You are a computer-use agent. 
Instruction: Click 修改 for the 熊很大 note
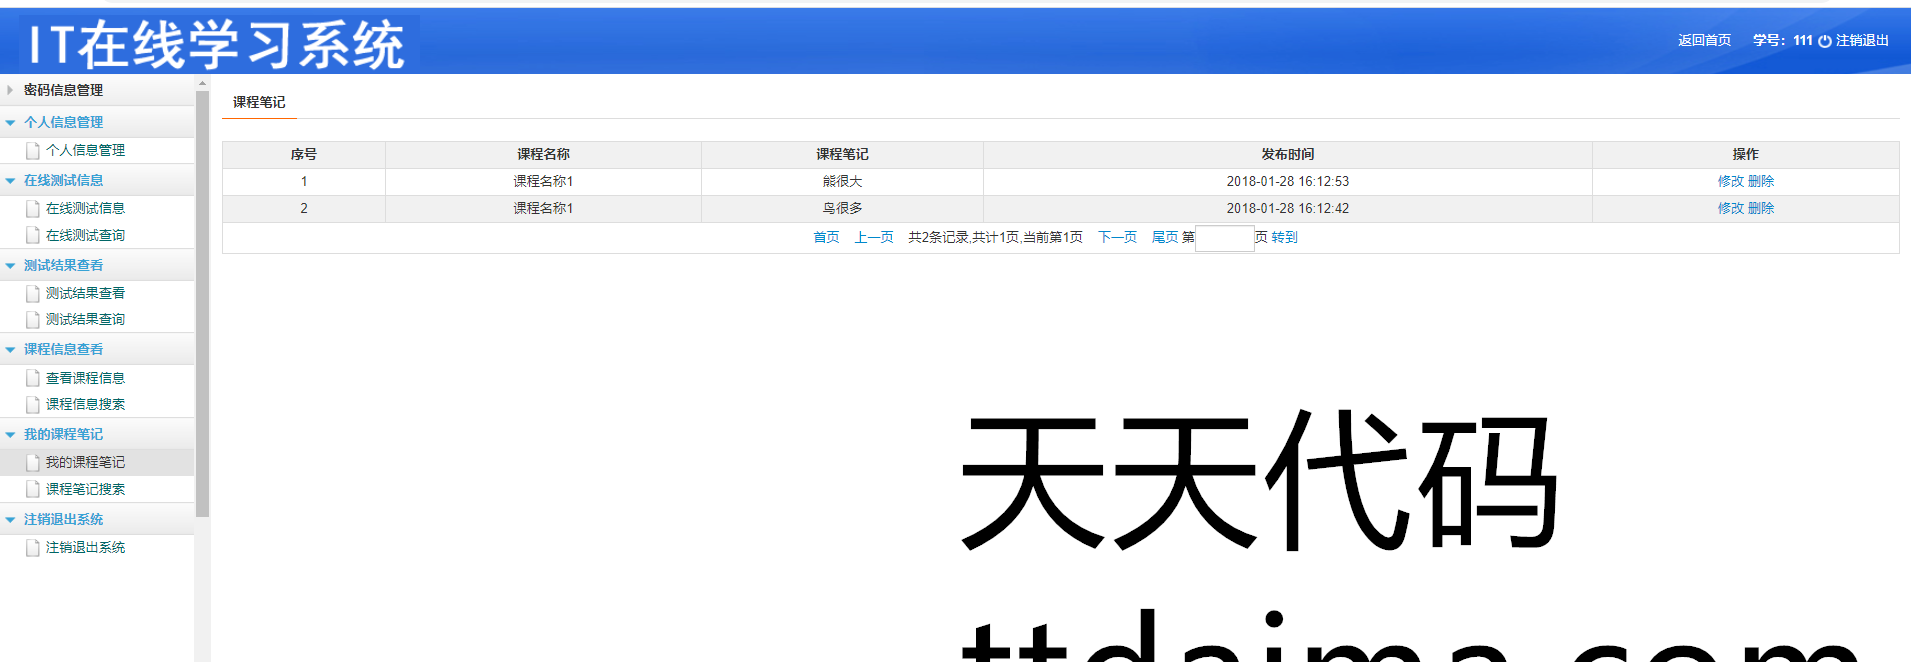[x=1730, y=181]
